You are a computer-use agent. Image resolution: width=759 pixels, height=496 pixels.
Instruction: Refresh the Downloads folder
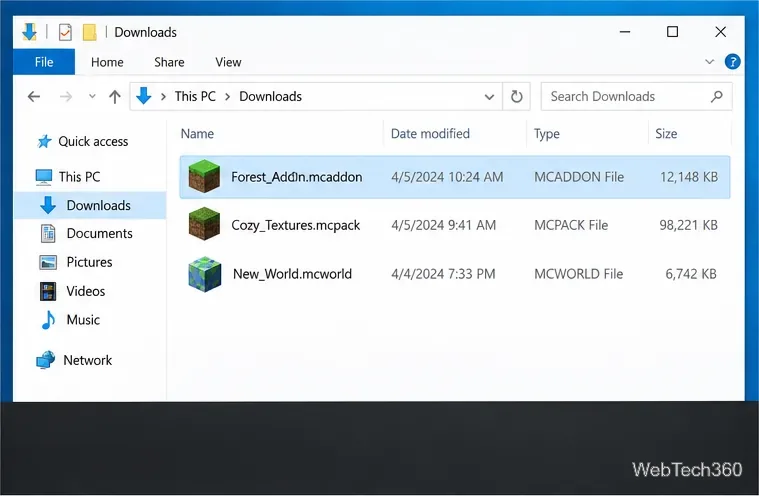pos(516,97)
